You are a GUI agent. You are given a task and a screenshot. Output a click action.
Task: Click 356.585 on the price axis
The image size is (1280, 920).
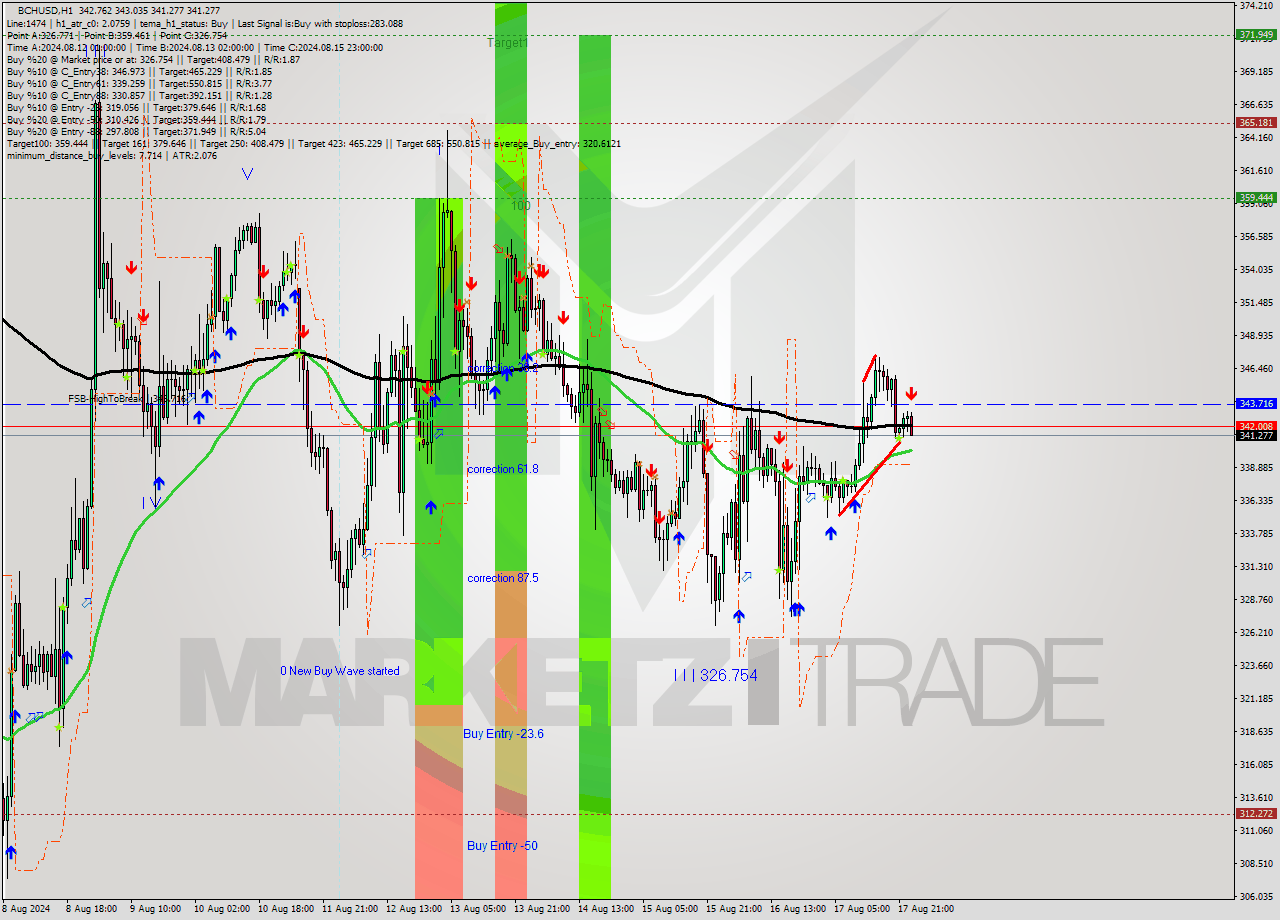(x=1256, y=237)
